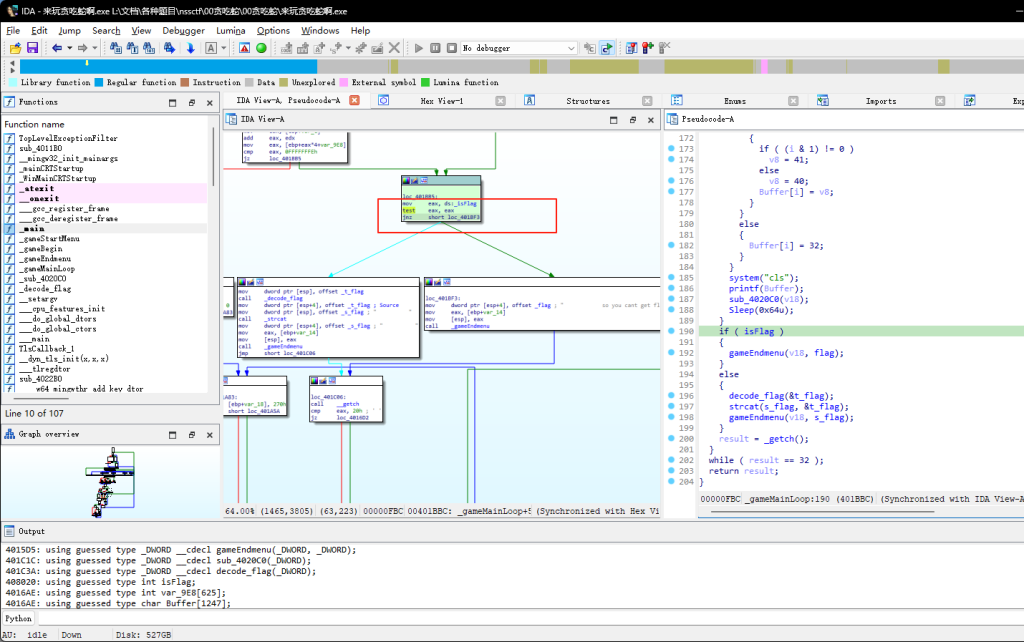
Task: Click the icon right after the debugger combo
Action: pyautogui.click(x=590, y=48)
